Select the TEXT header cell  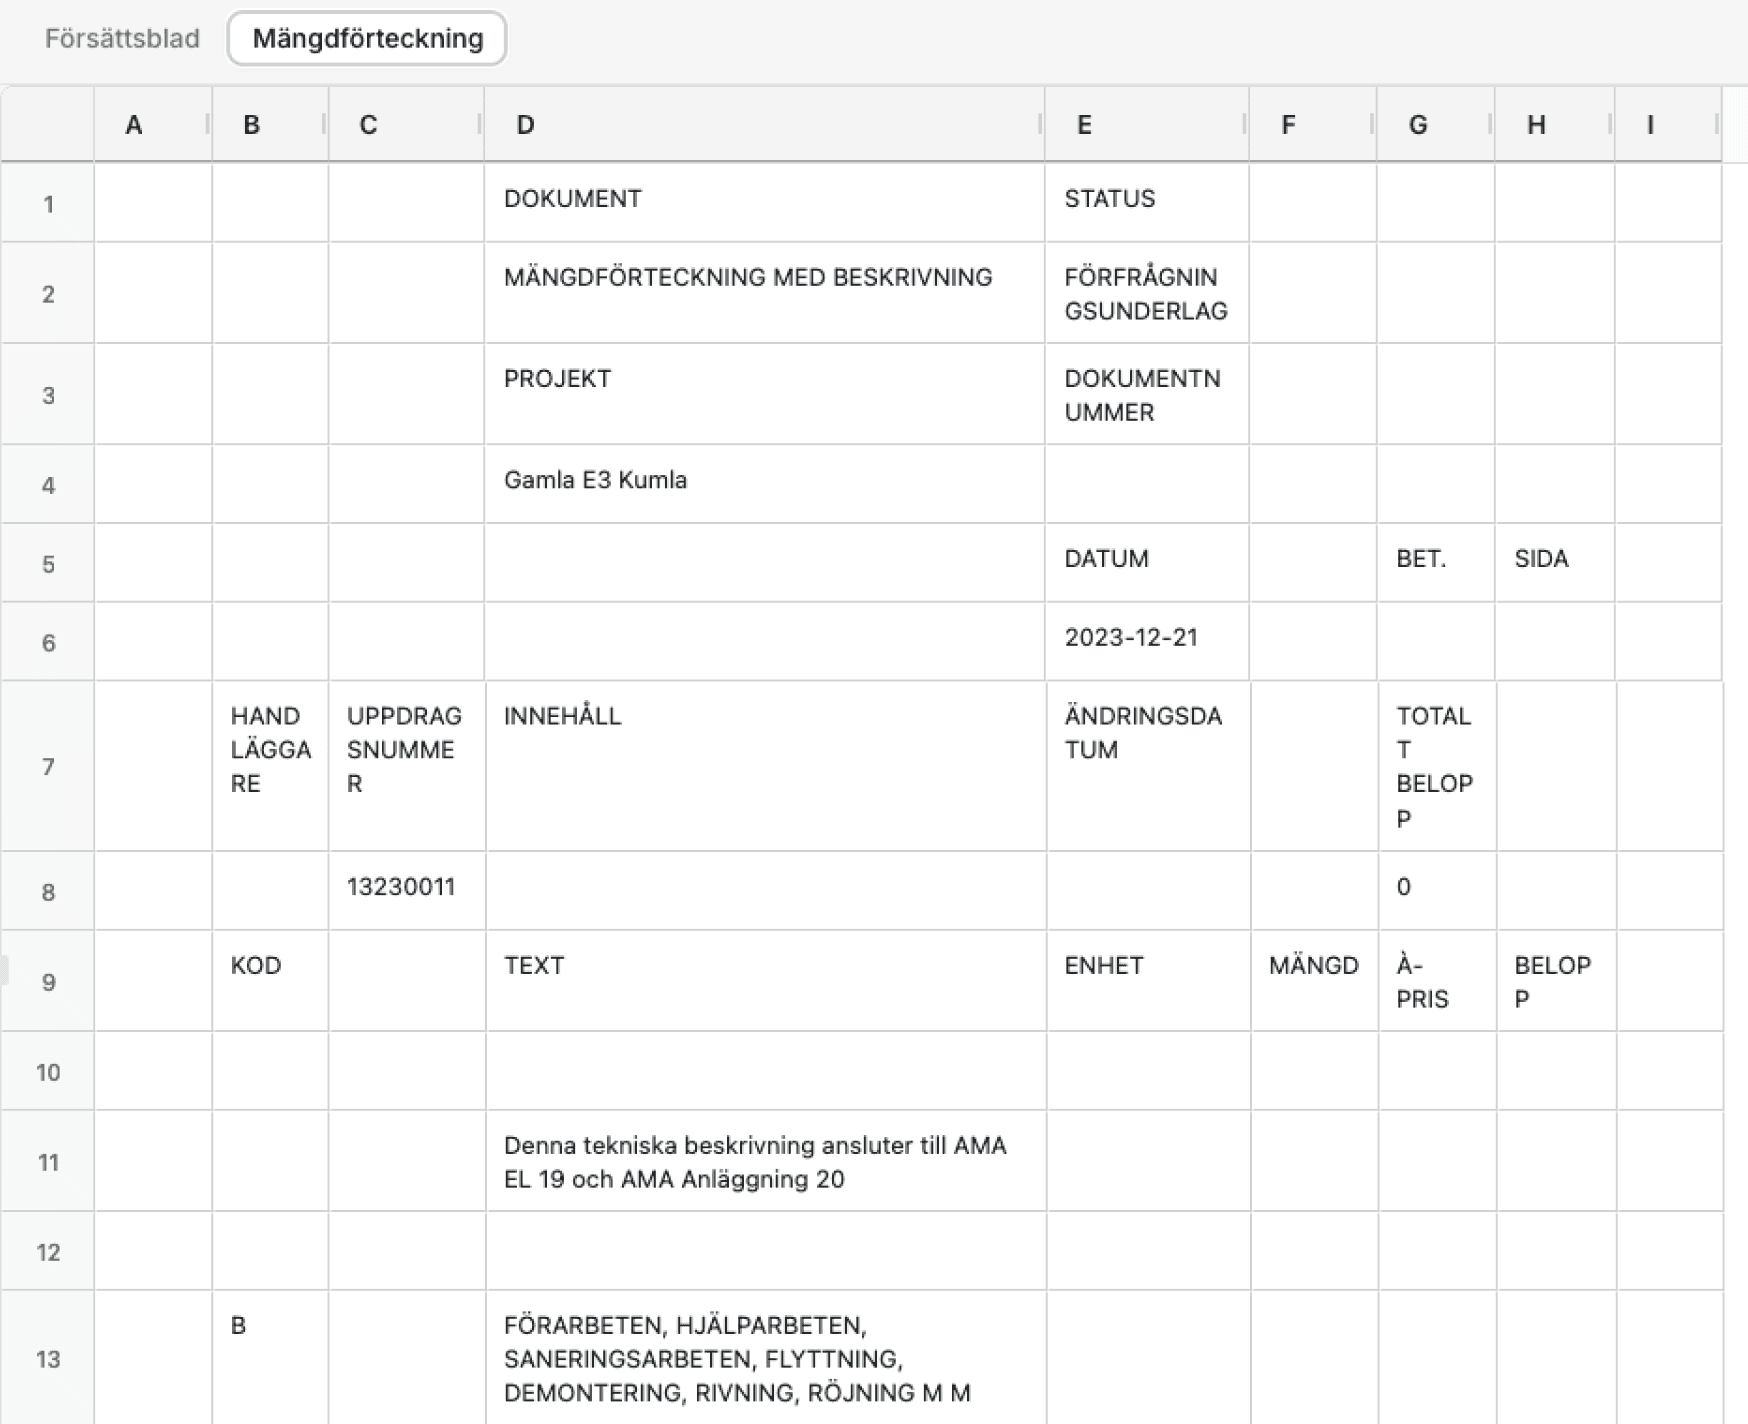766,981
